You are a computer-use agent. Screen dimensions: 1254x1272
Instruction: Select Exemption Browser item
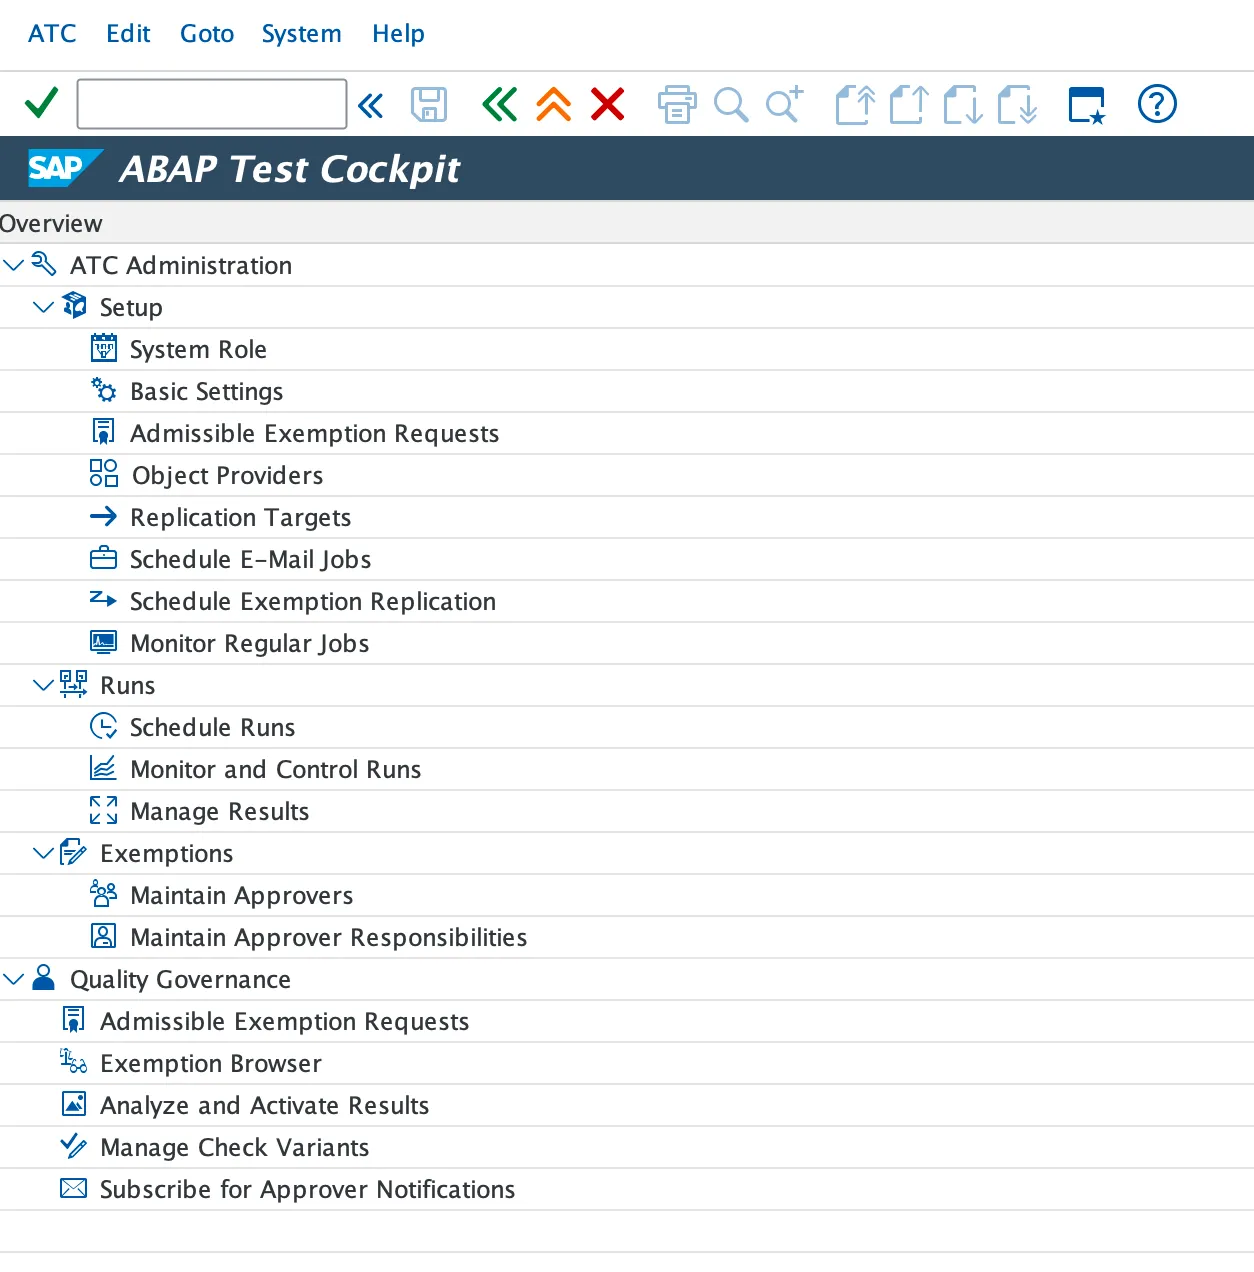click(x=210, y=1064)
